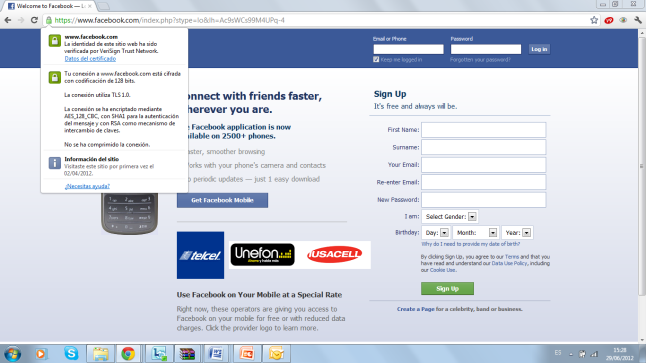Click the Re-enter Email input field
646x363 pixels.
click(484, 182)
